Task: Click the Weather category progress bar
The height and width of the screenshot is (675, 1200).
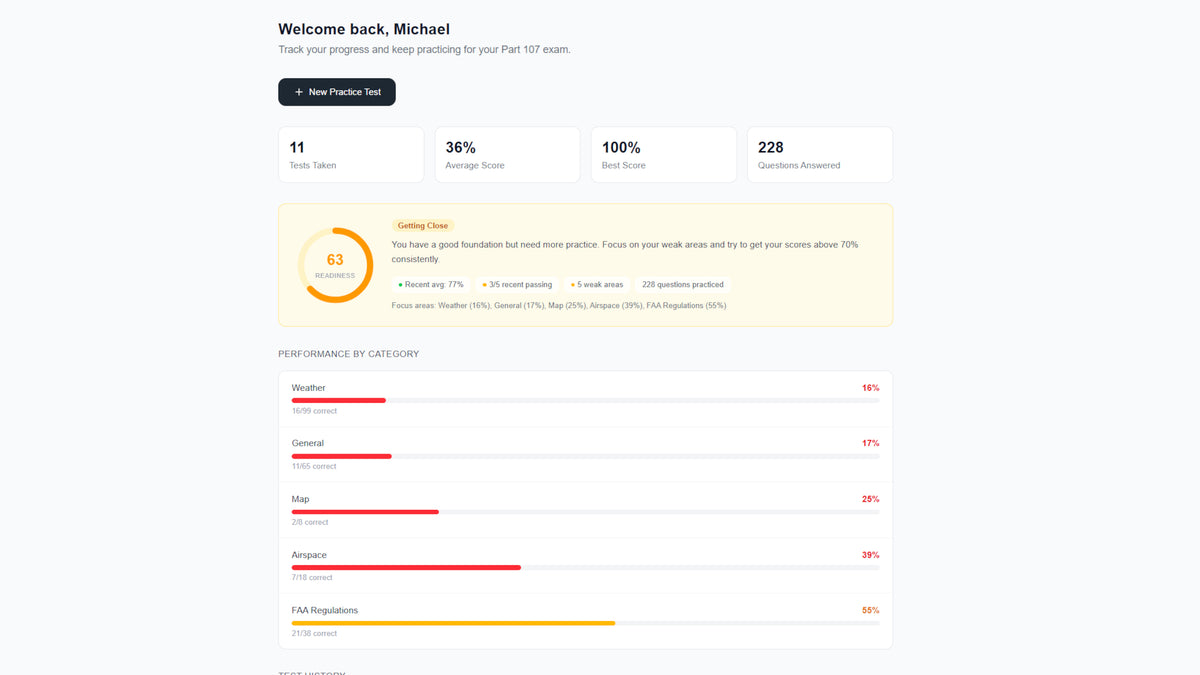Action: [585, 400]
